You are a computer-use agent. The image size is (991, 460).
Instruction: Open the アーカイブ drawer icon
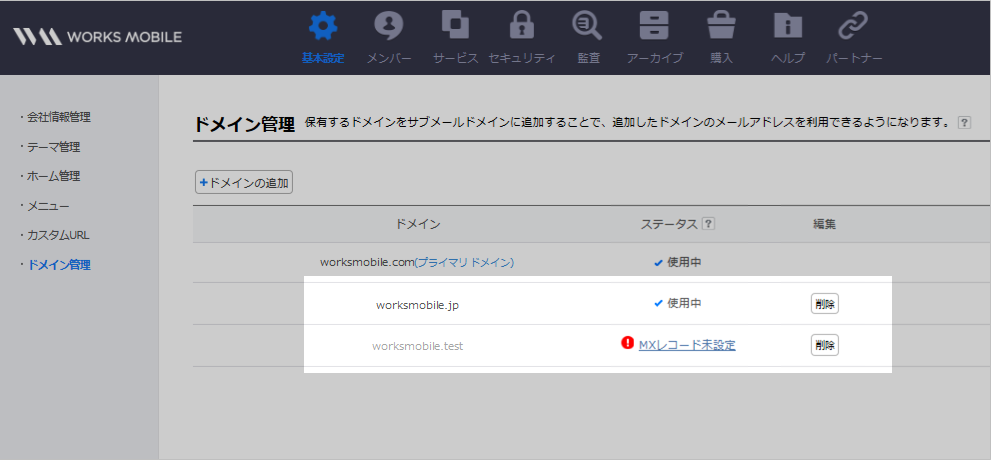(x=654, y=25)
